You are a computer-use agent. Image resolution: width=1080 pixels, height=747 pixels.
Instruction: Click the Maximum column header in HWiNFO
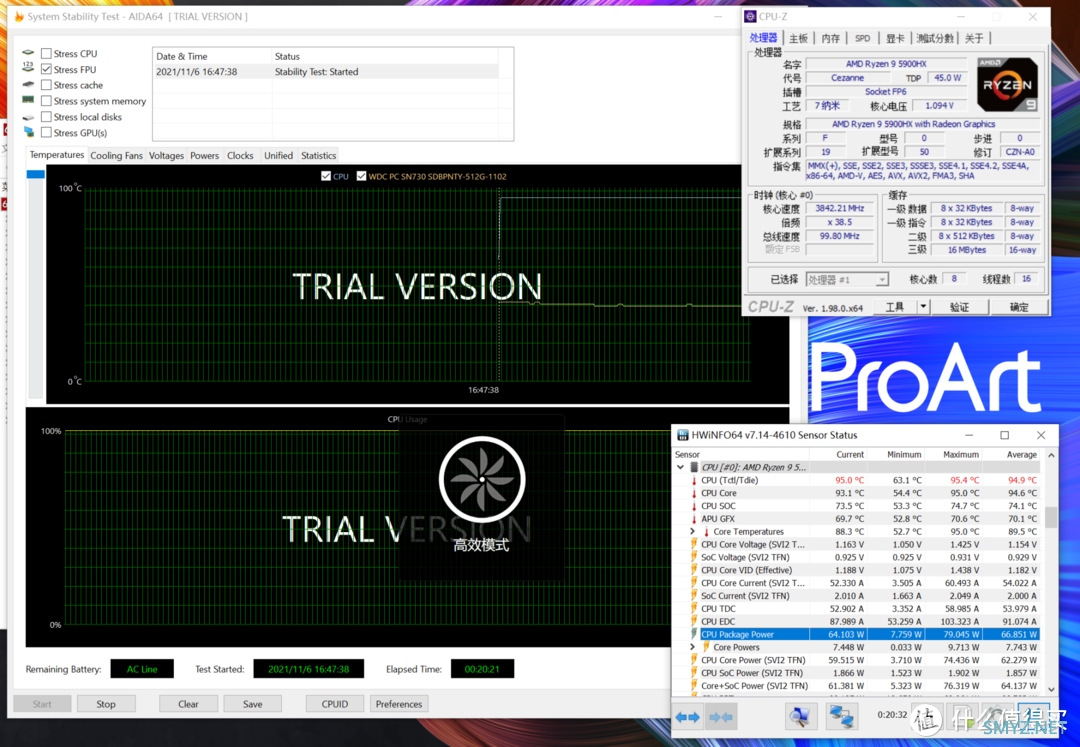[953, 454]
